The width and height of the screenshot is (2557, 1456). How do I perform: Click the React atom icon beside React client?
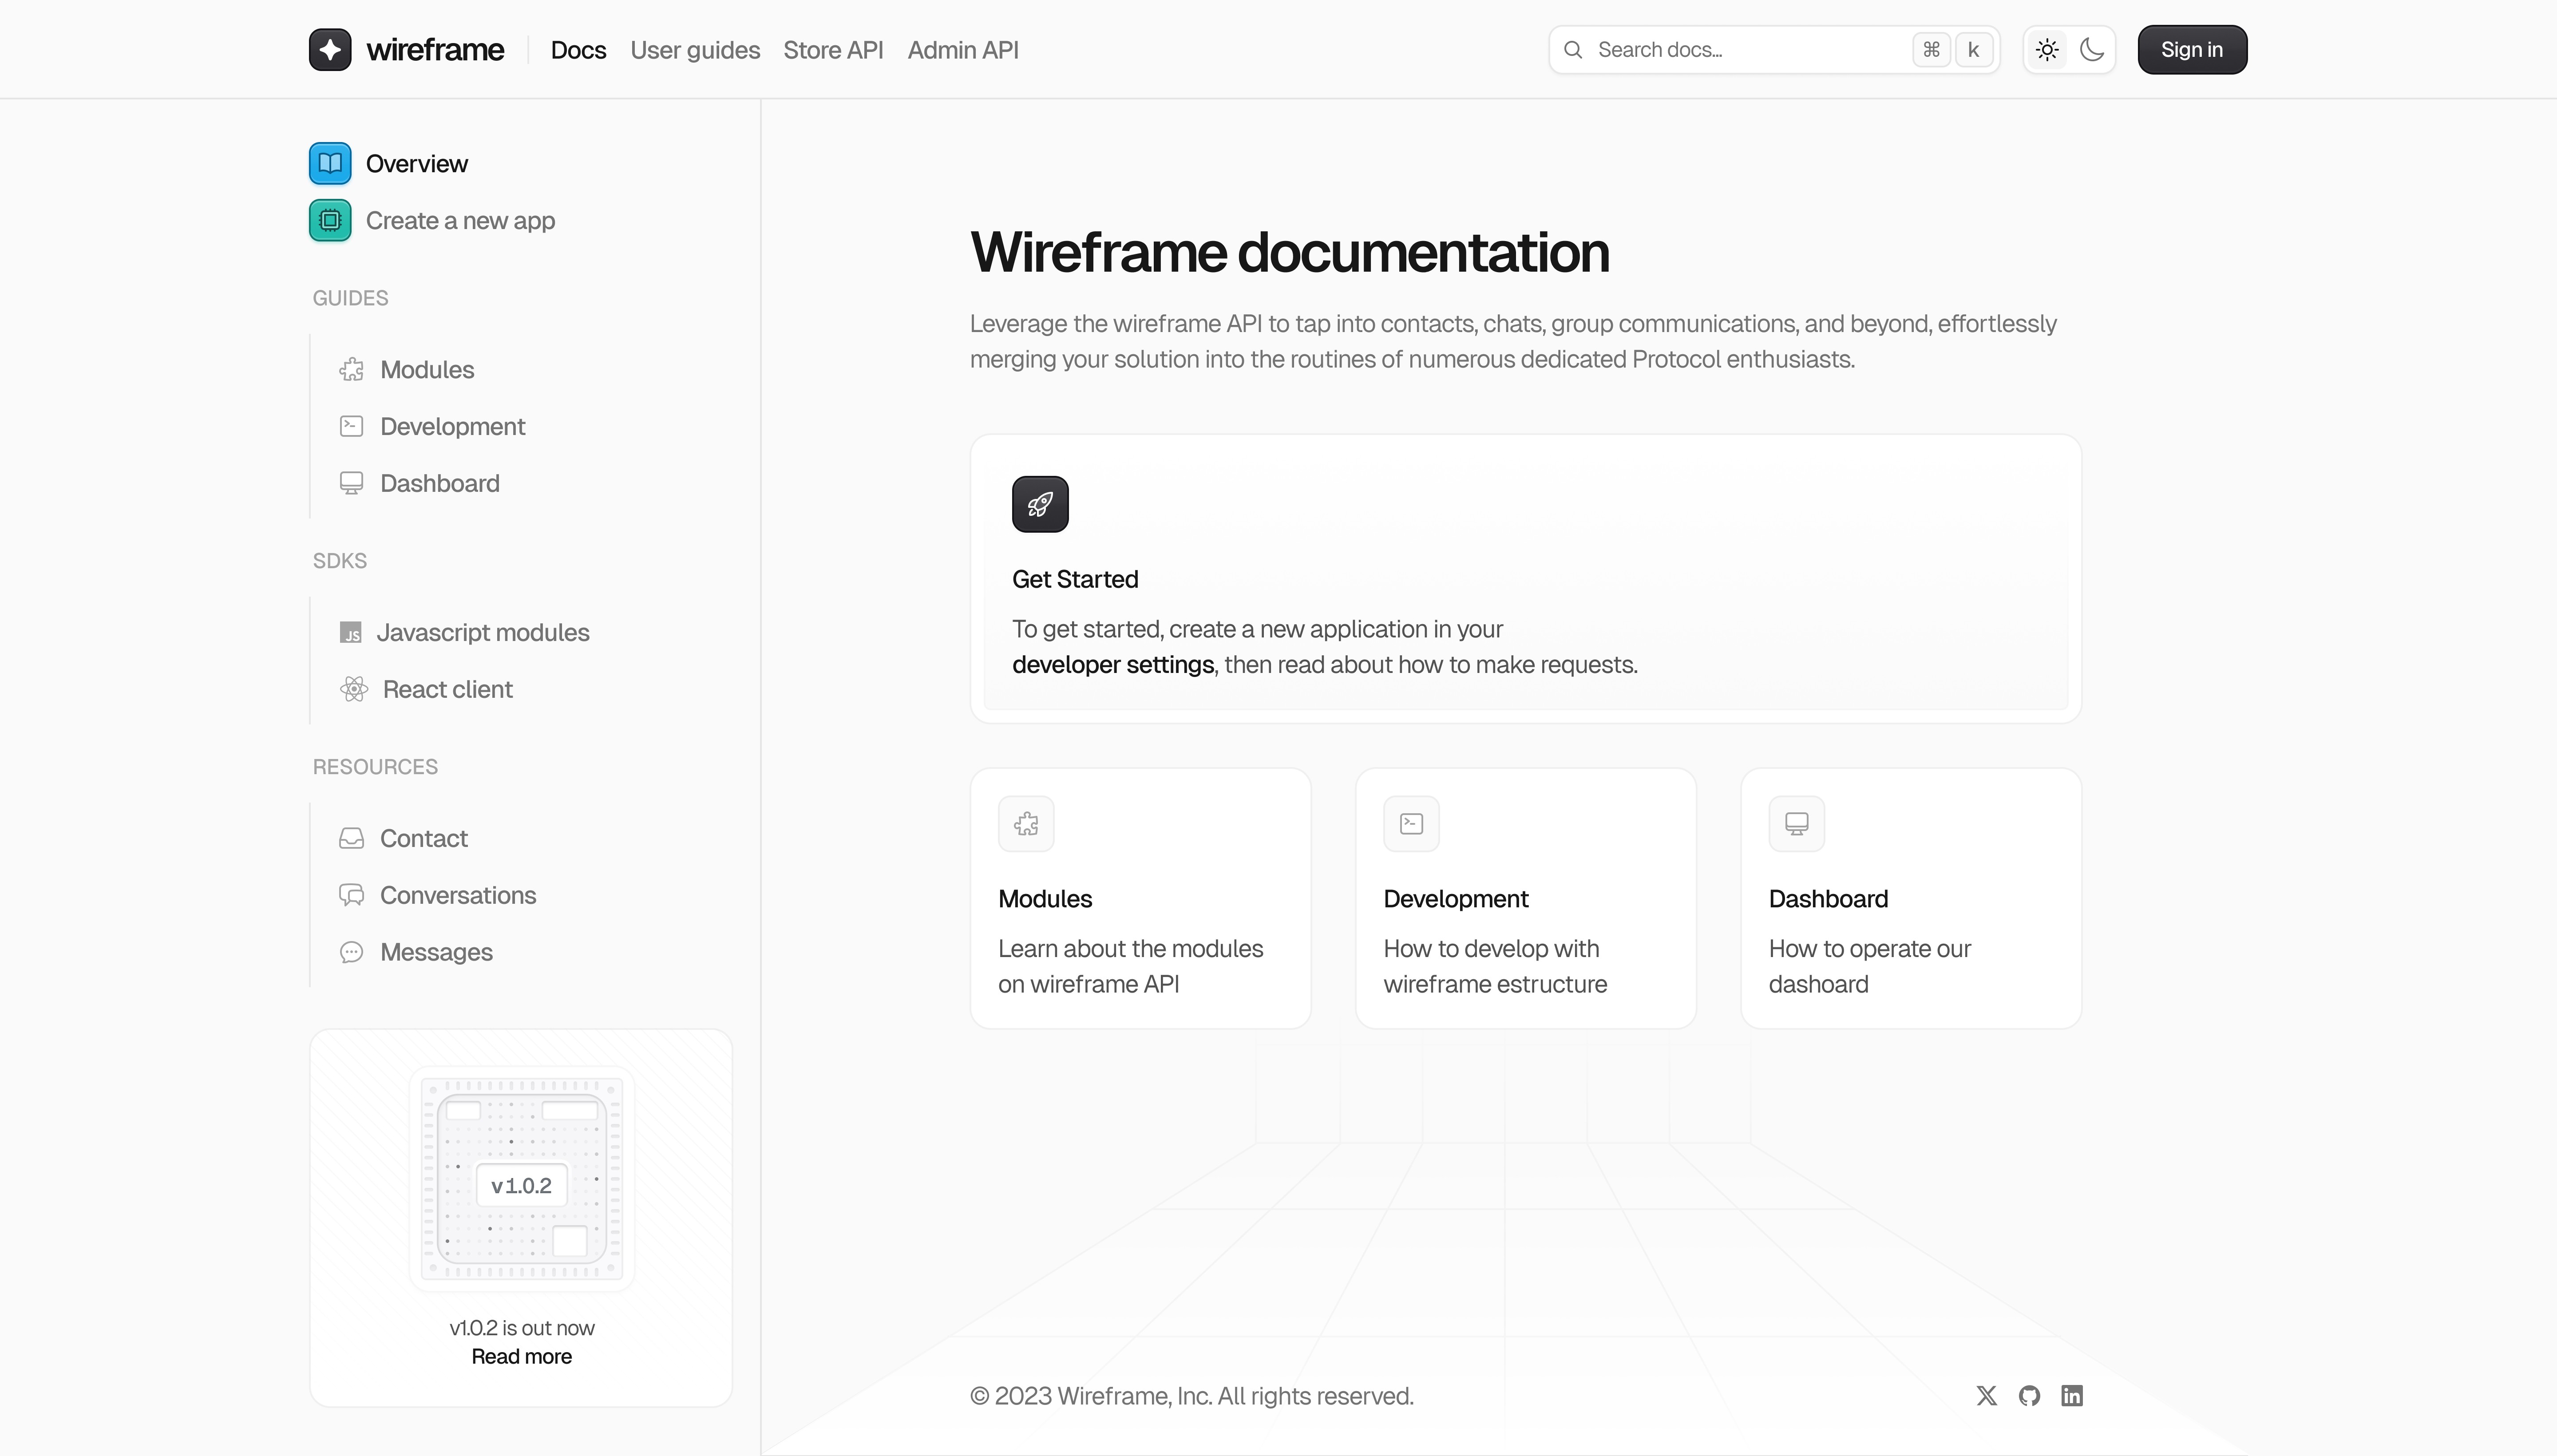(353, 690)
